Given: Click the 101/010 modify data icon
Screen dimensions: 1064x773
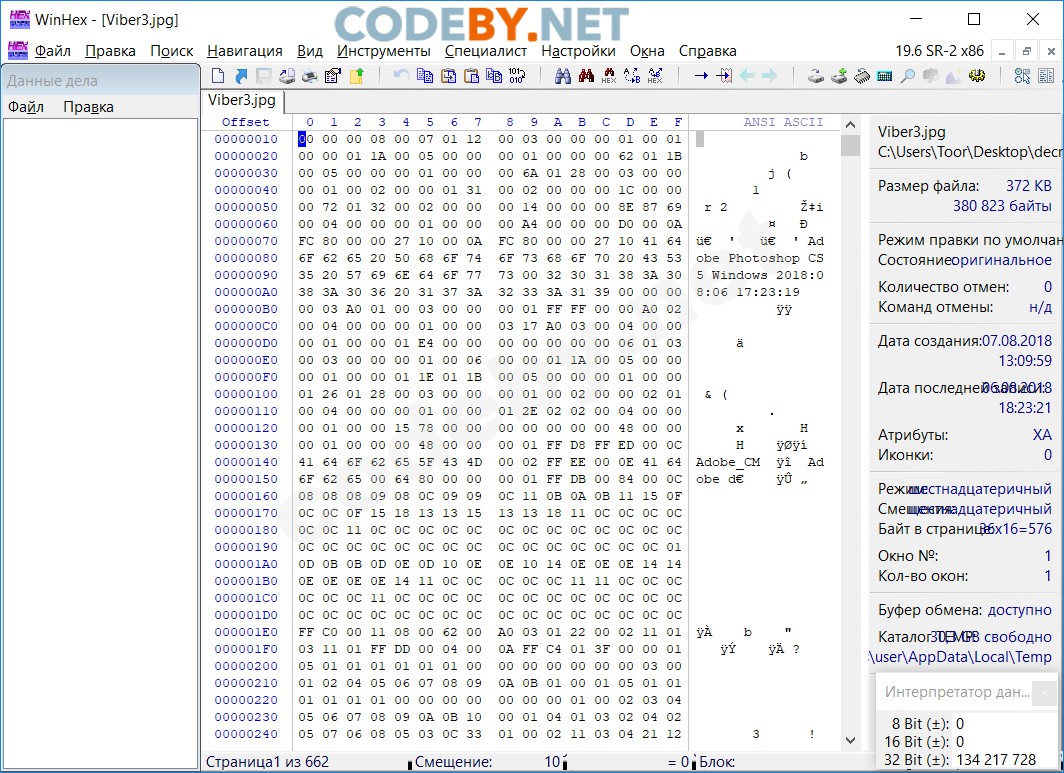Looking at the screenshot, I should click(517, 75).
